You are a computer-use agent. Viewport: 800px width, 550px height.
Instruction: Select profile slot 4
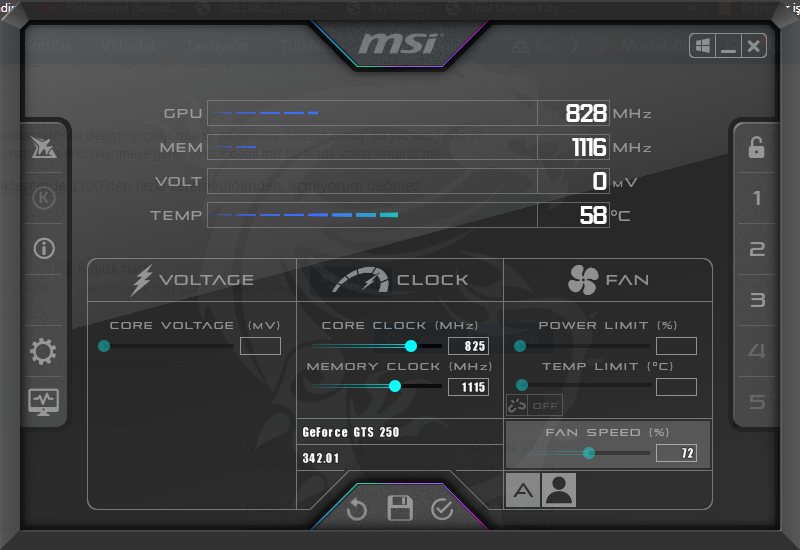(757, 351)
